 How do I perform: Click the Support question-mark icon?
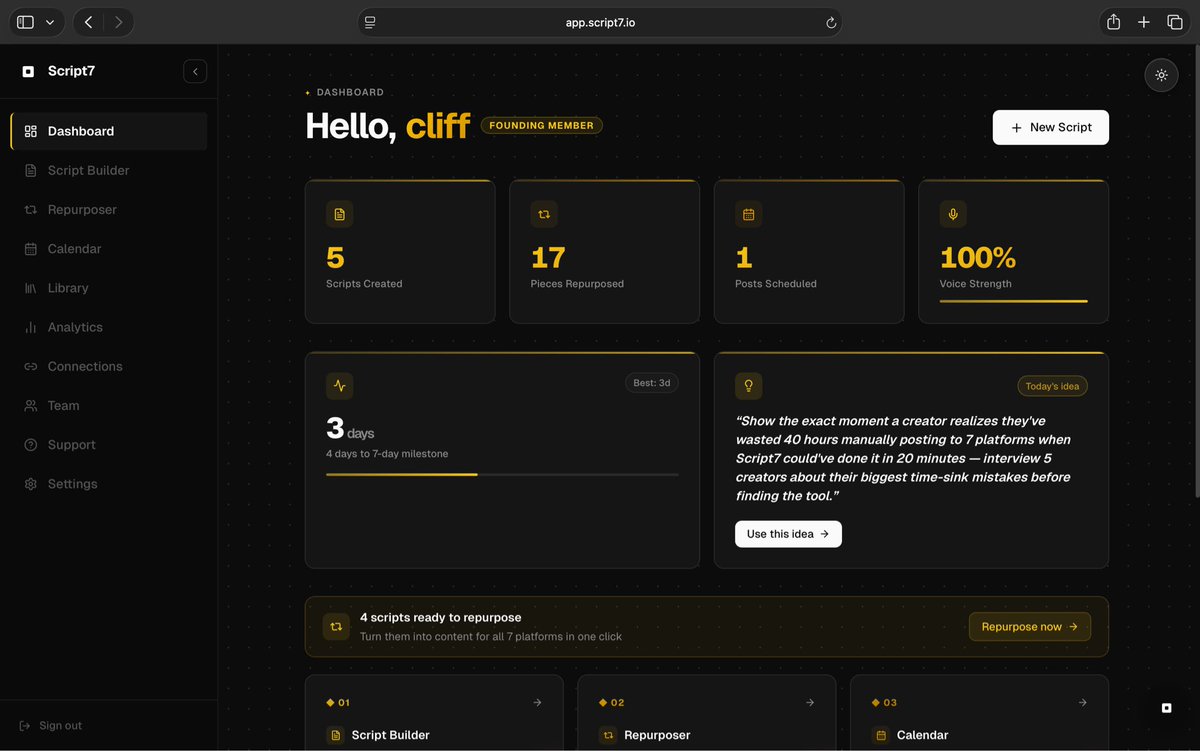[30, 445]
